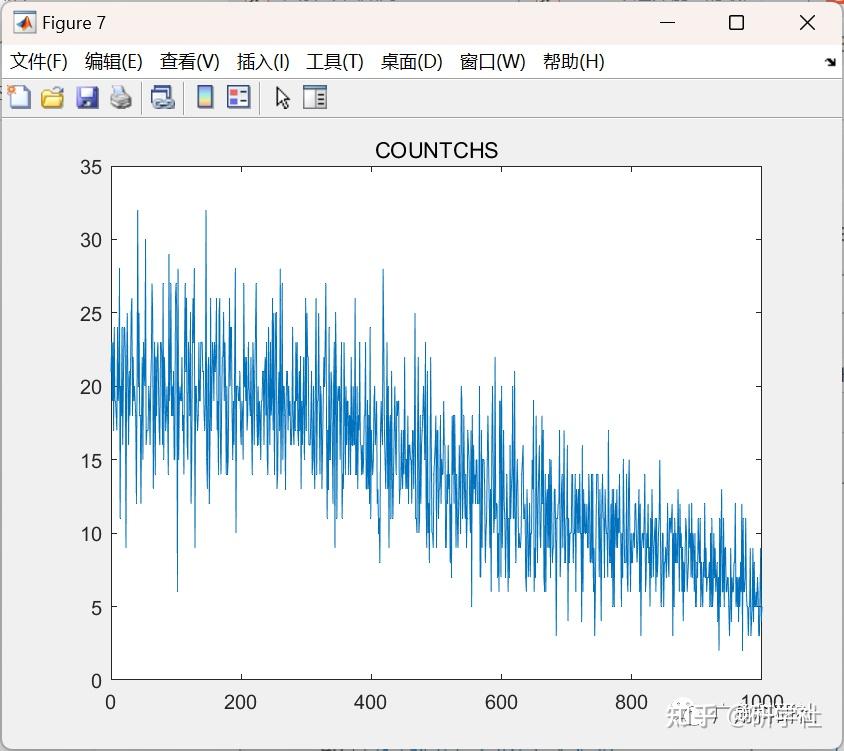Print the figure using the printer icon

[x=121, y=97]
